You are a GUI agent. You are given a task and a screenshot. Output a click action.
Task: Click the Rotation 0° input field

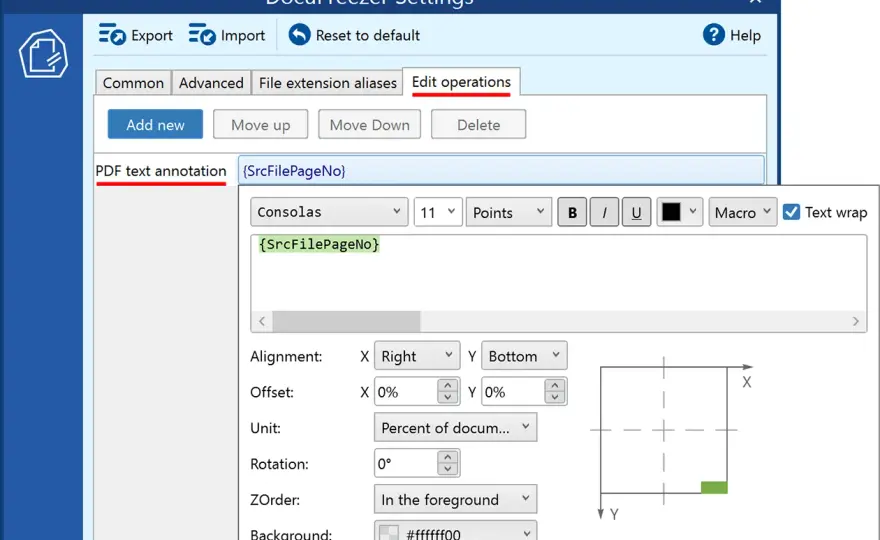point(406,464)
